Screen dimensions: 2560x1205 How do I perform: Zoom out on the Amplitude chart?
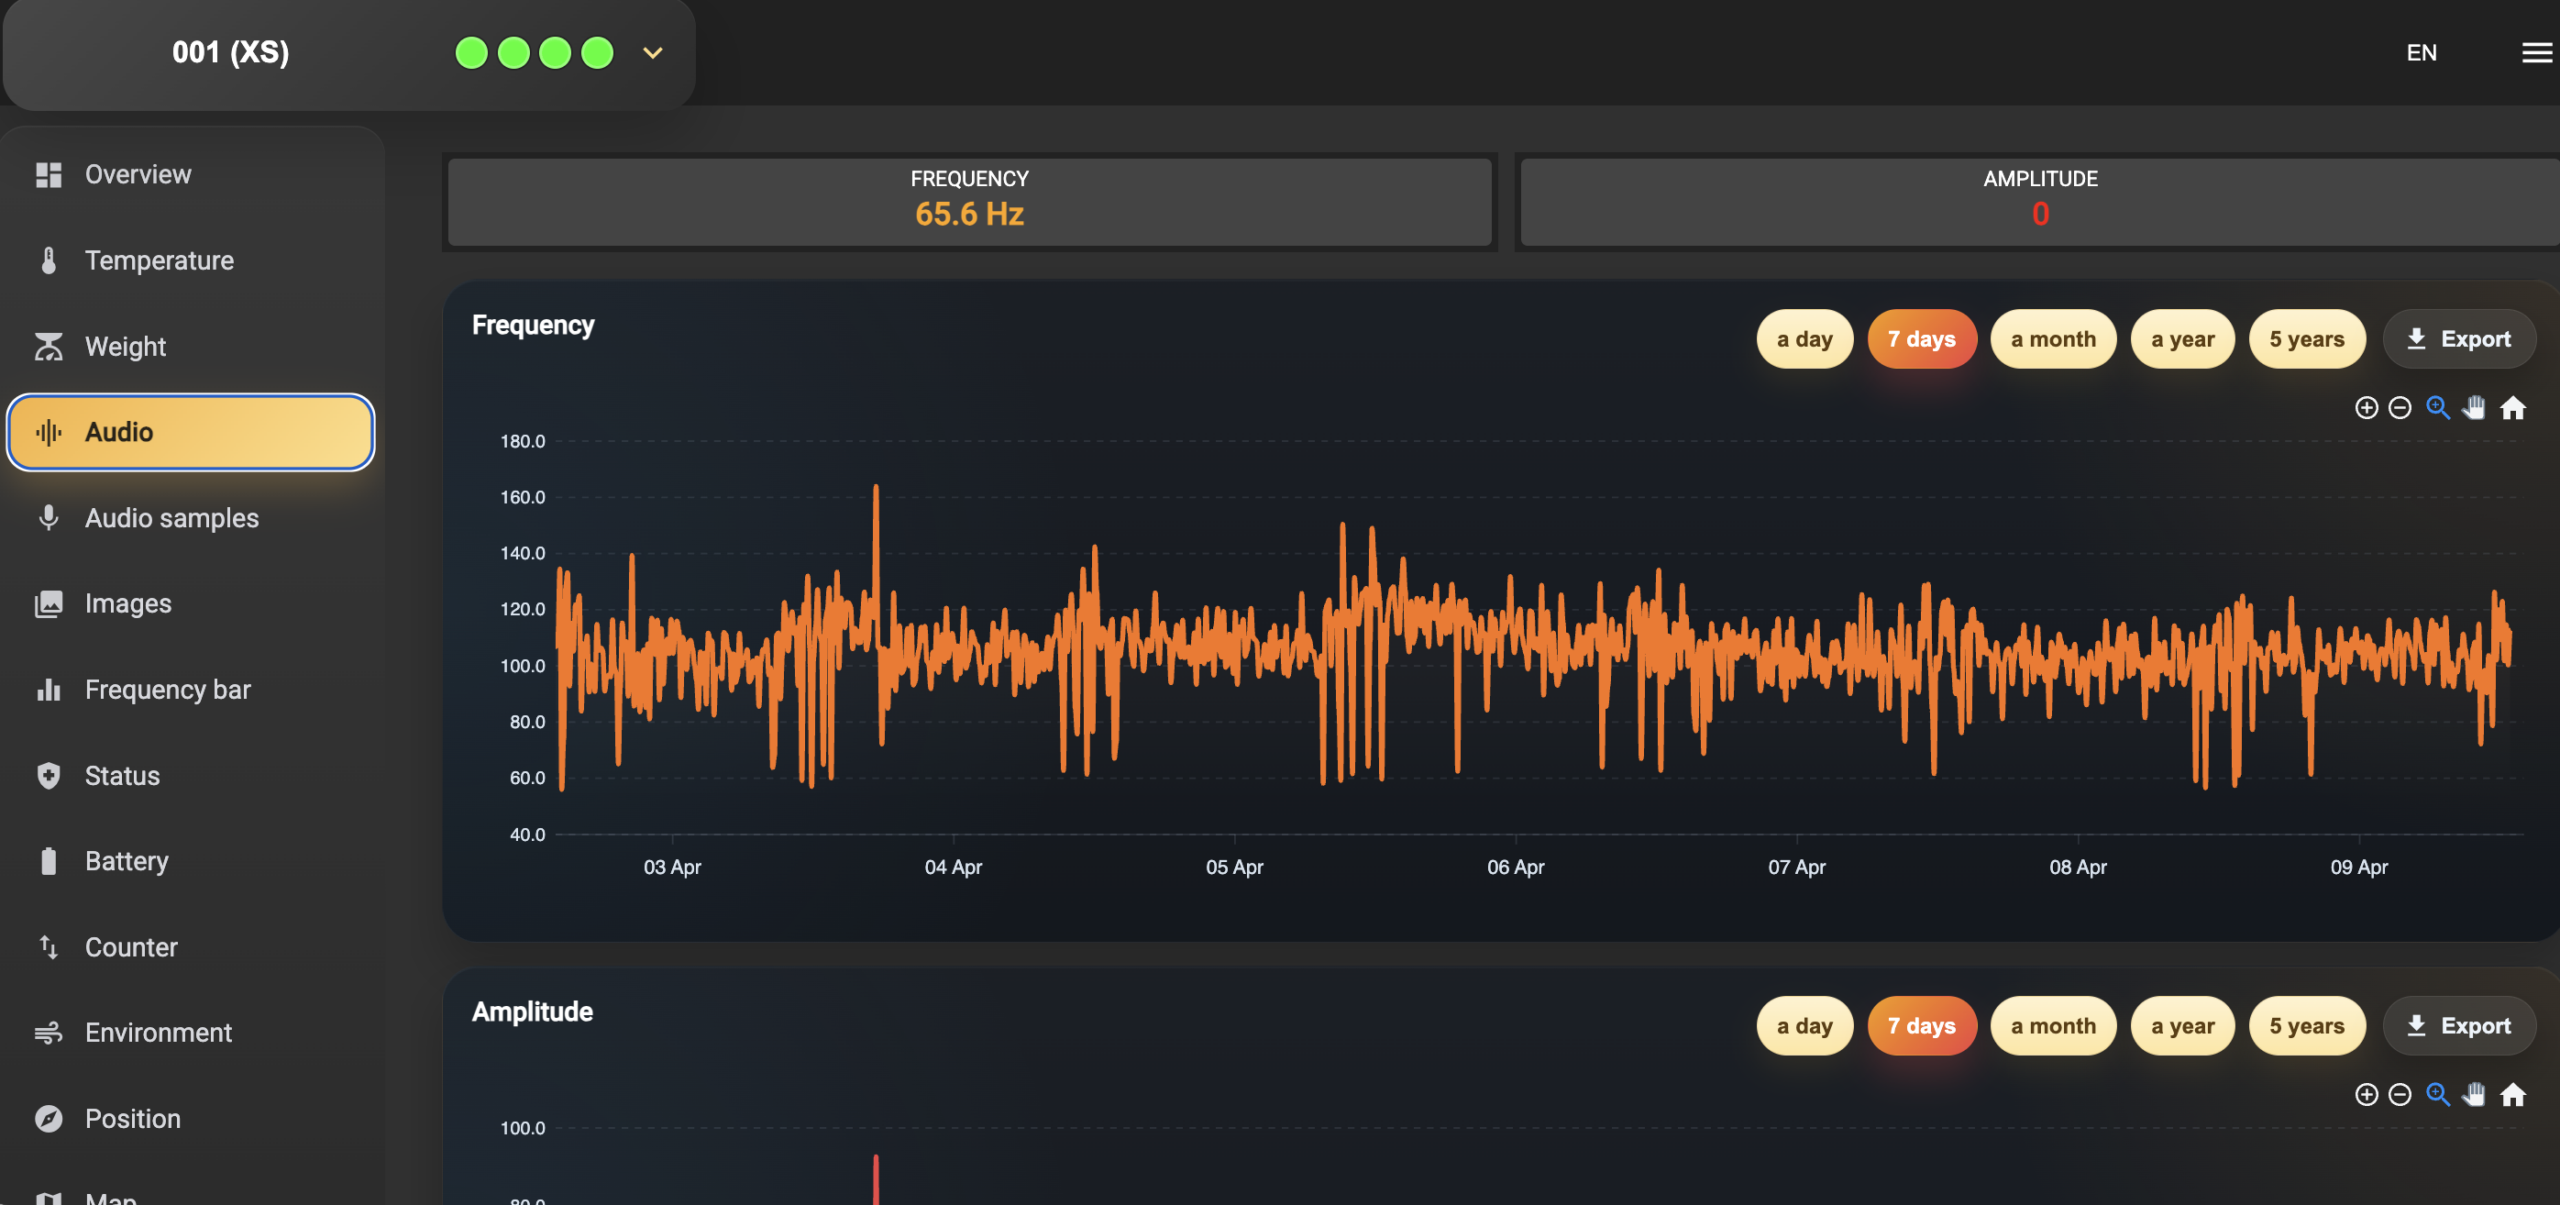point(2400,1095)
